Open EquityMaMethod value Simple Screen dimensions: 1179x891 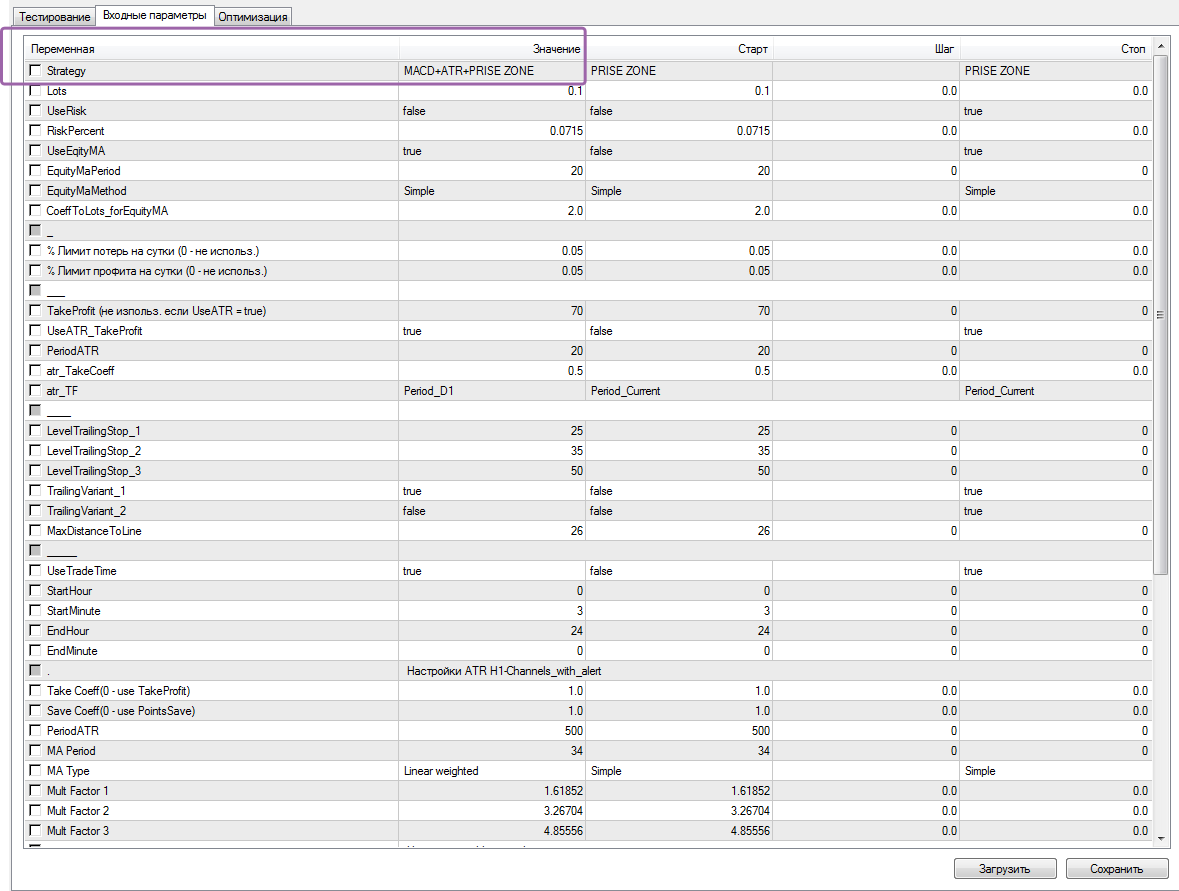[x=492, y=191]
